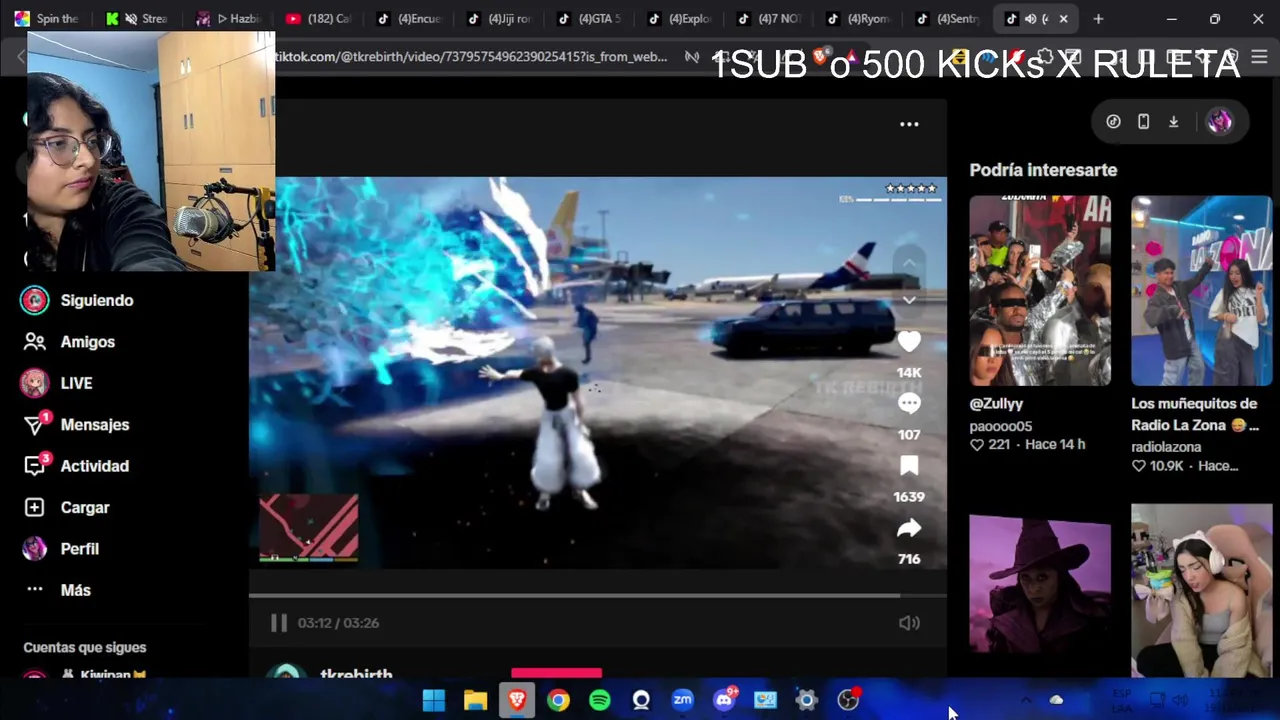Switch to the (4)Encue TikTok tab
Image resolution: width=1280 pixels, height=720 pixels.
click(410, 18)
